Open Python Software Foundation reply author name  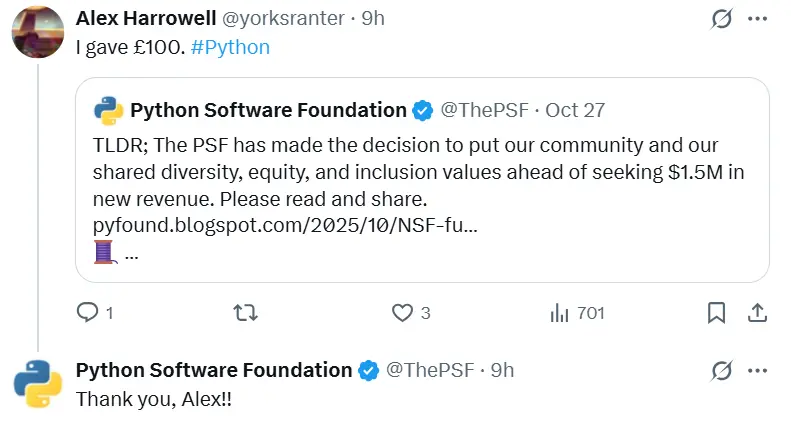point(214,370)
